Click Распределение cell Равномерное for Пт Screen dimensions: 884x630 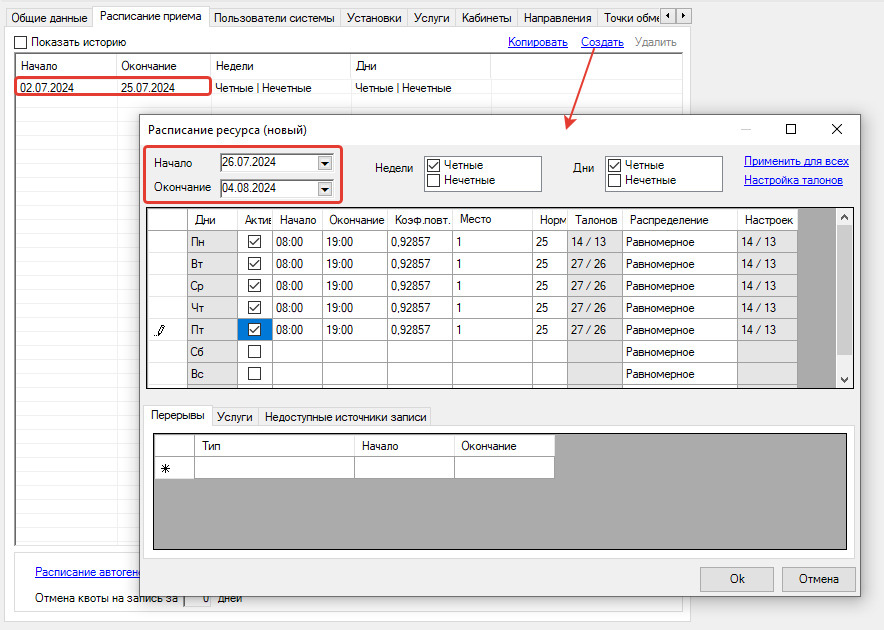pos(679,330)
